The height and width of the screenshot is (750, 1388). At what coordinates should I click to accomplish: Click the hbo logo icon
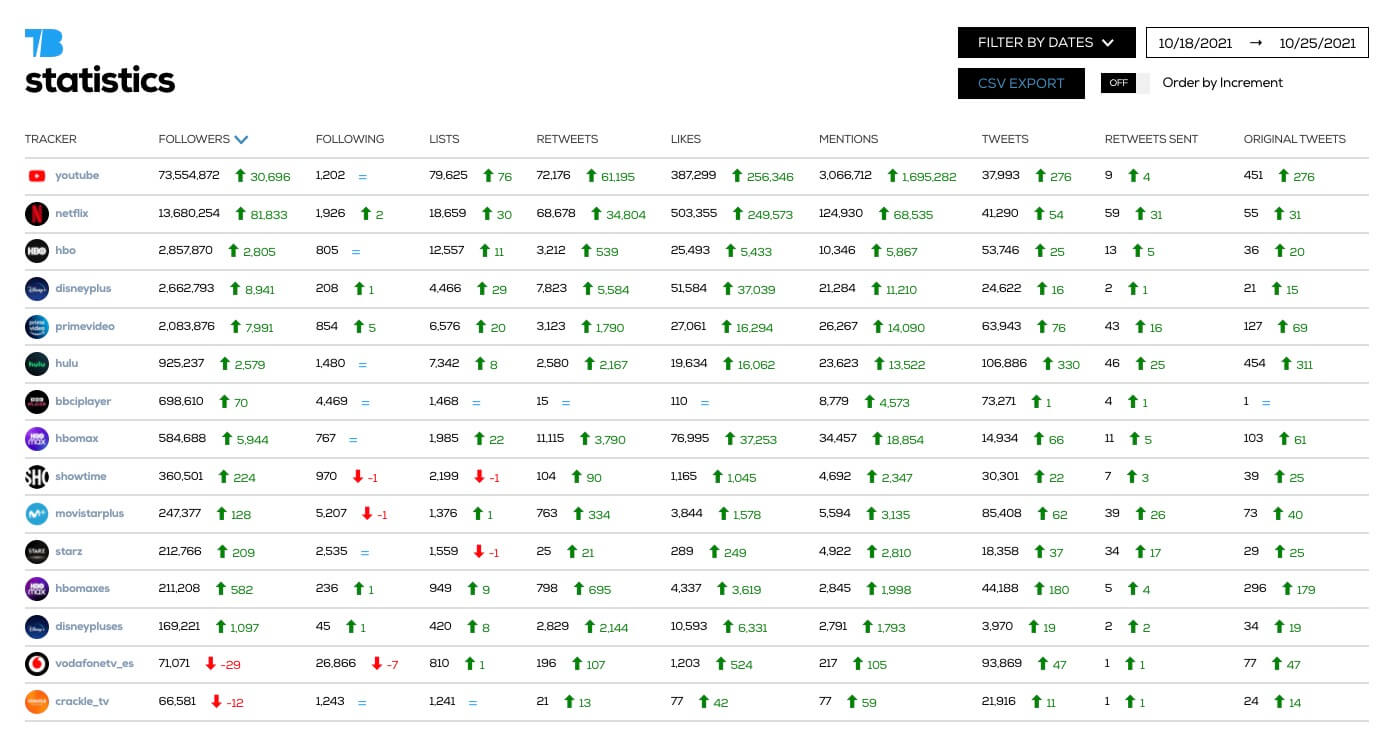(x=37, y=251)
